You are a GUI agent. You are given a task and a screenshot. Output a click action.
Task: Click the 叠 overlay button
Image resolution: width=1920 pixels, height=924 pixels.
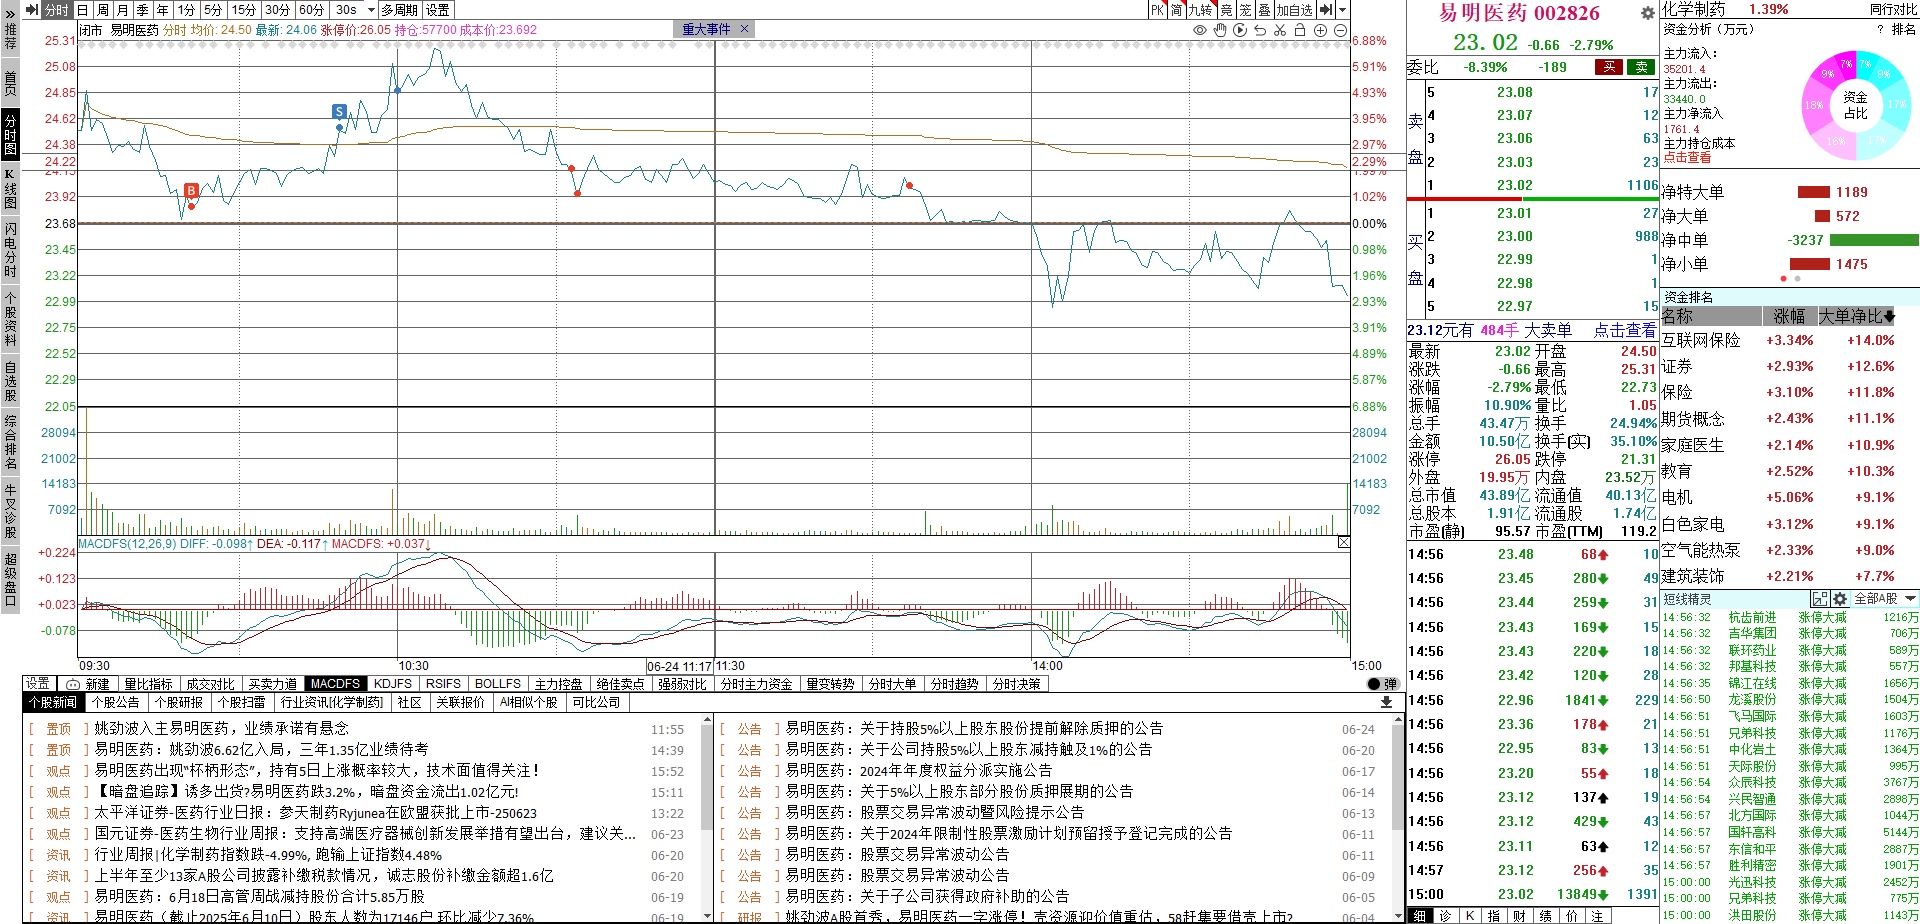1264,10
